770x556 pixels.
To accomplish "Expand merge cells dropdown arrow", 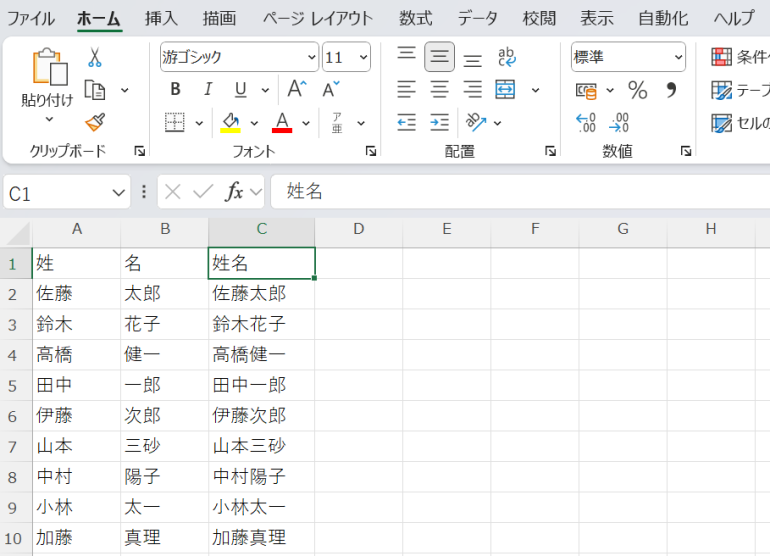I will [x=535, y=90].
